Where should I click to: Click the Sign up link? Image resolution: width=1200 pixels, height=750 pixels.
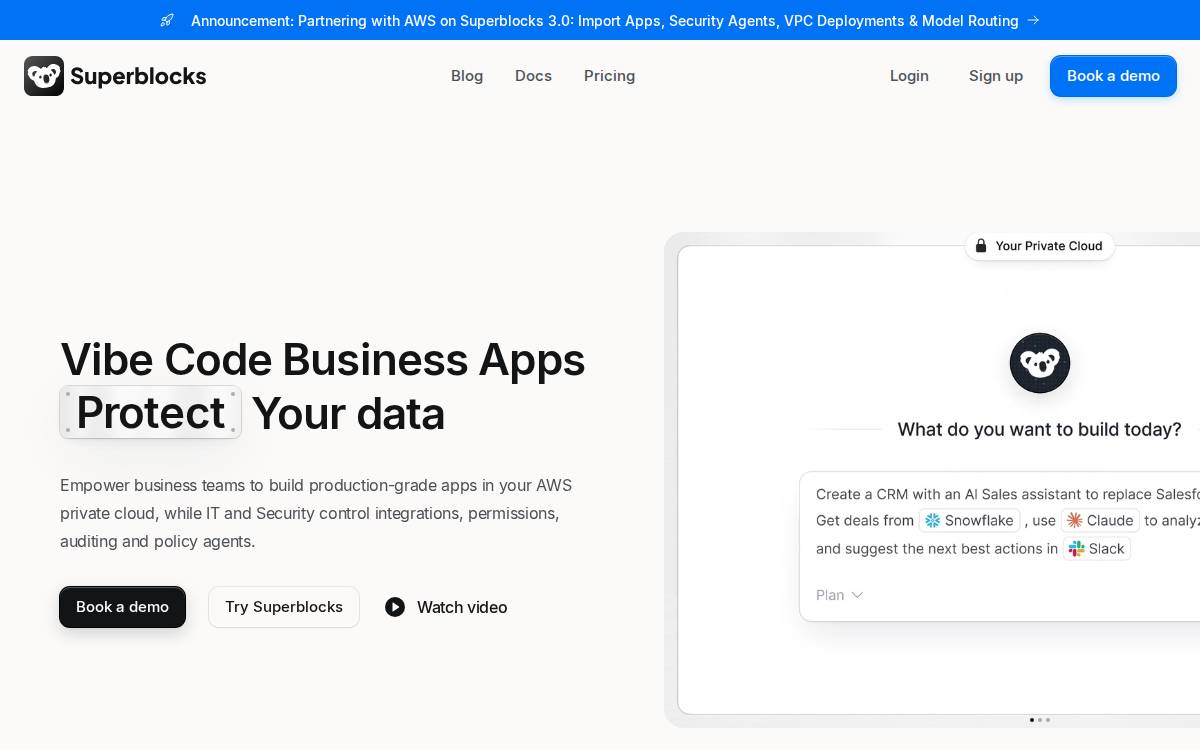996,76
